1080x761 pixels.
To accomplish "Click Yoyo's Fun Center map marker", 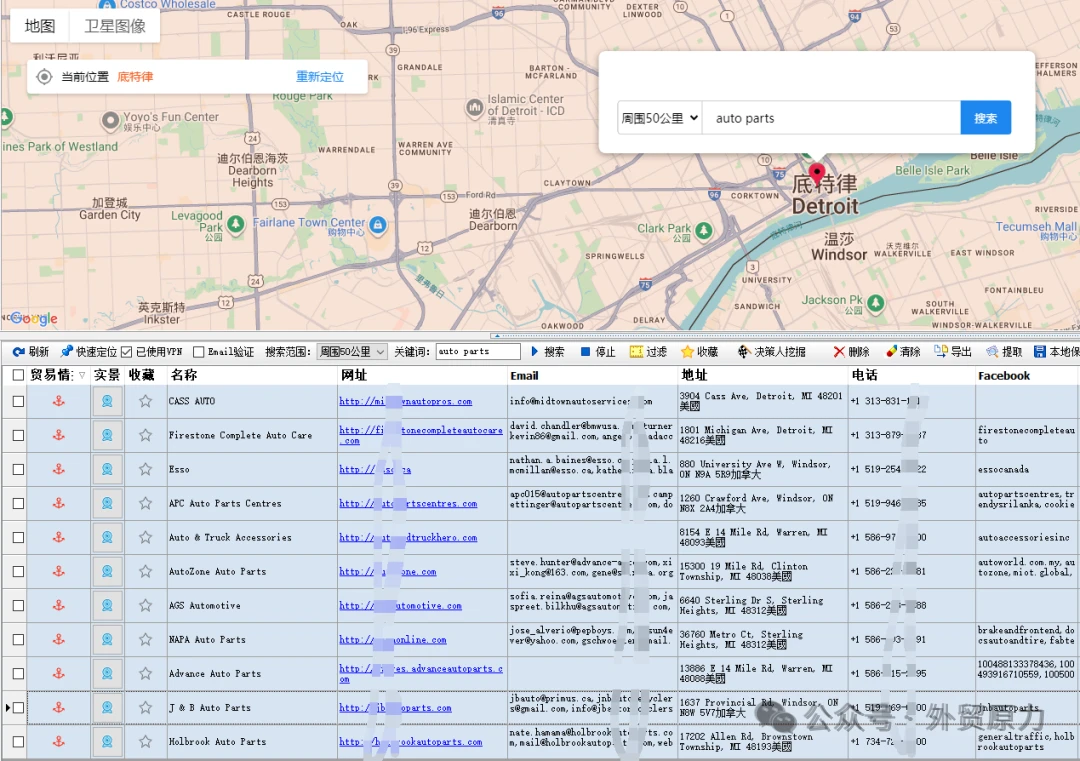I will [110, 121].
